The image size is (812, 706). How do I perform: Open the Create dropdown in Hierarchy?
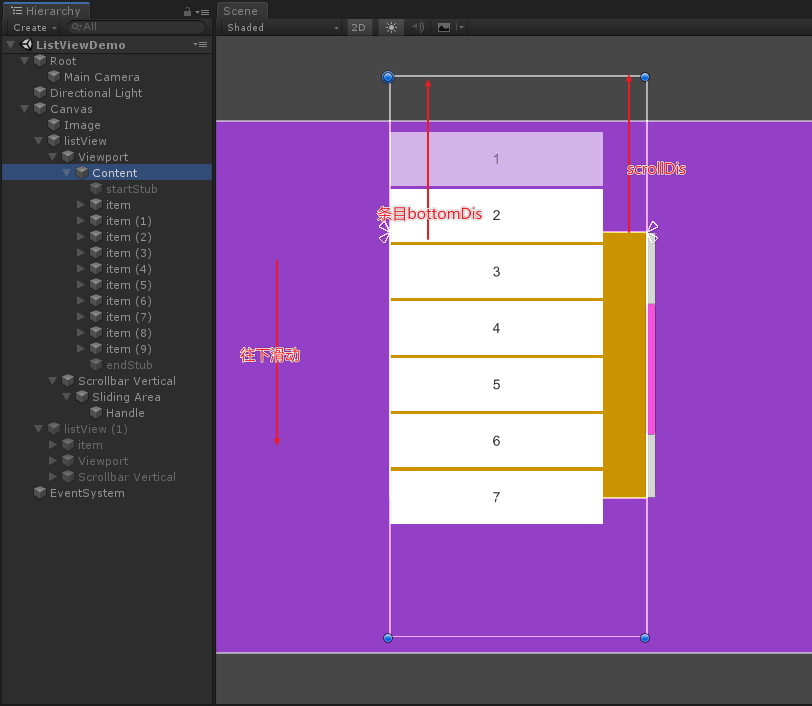tap(34, 27)
